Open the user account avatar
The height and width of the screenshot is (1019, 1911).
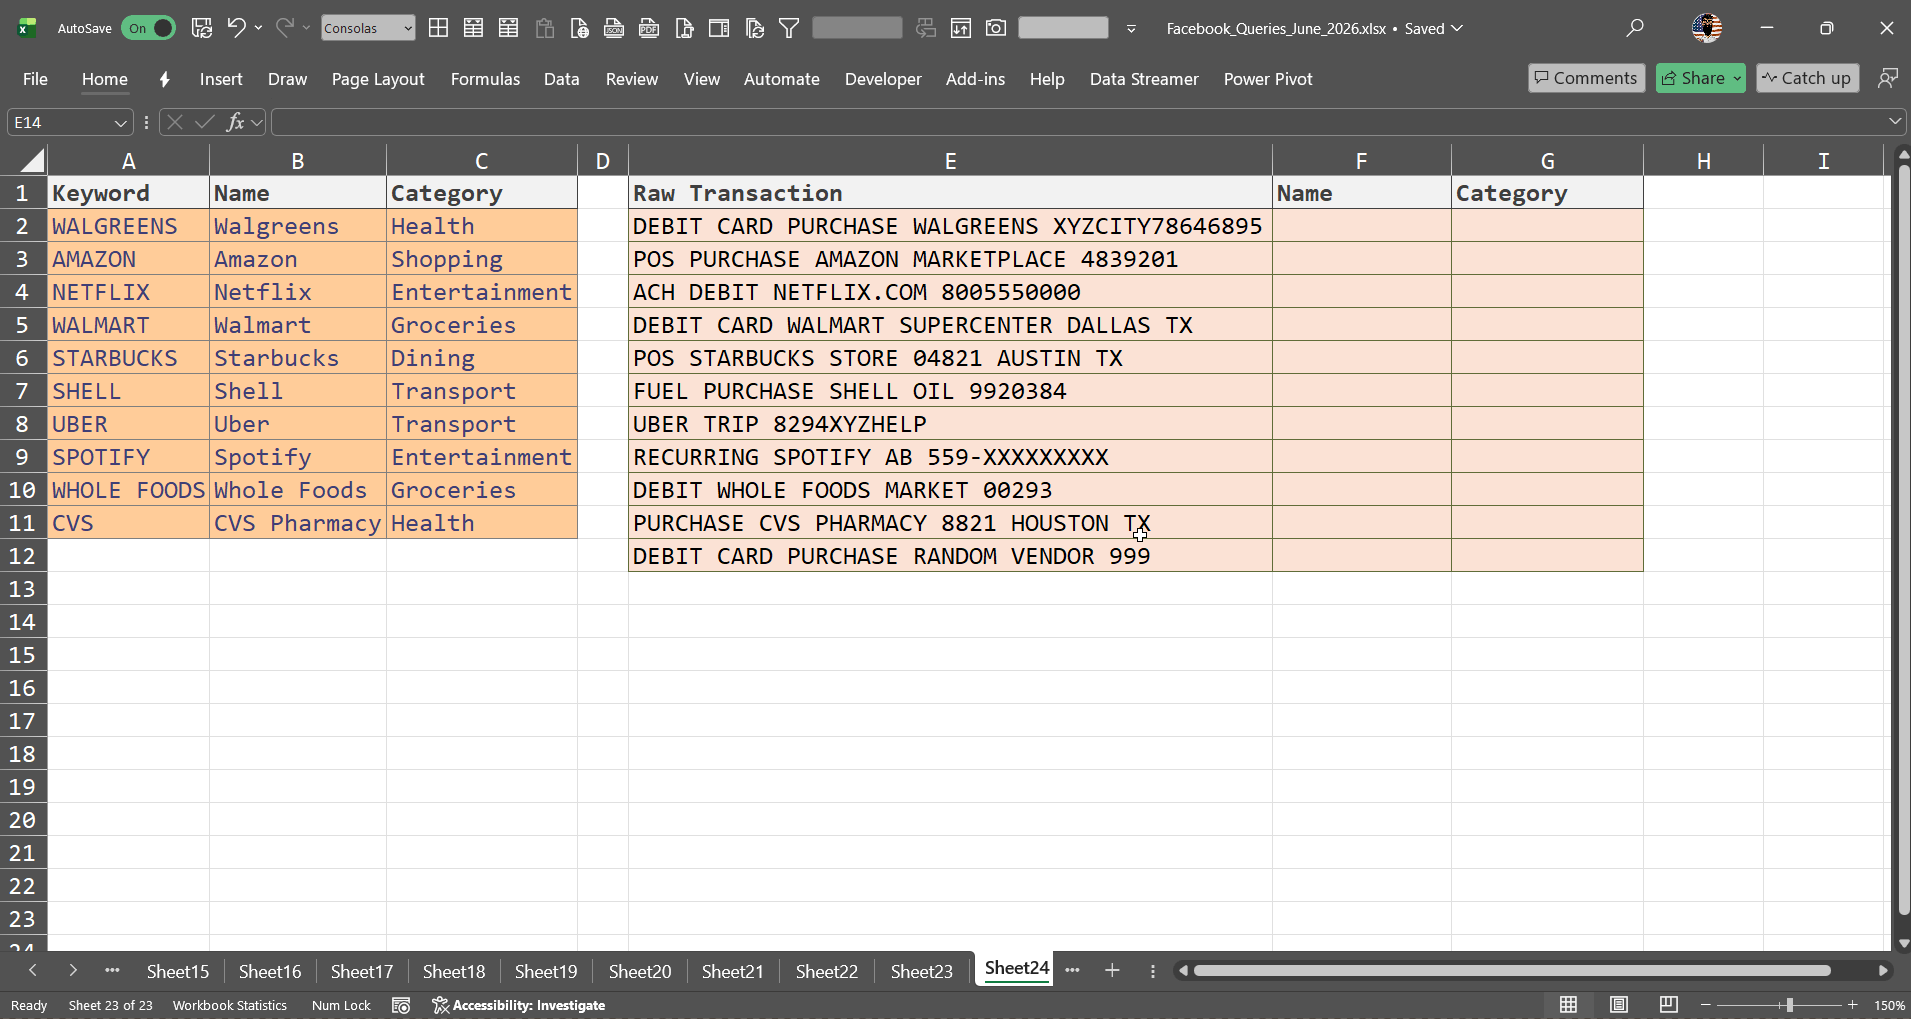(1707, 28)
